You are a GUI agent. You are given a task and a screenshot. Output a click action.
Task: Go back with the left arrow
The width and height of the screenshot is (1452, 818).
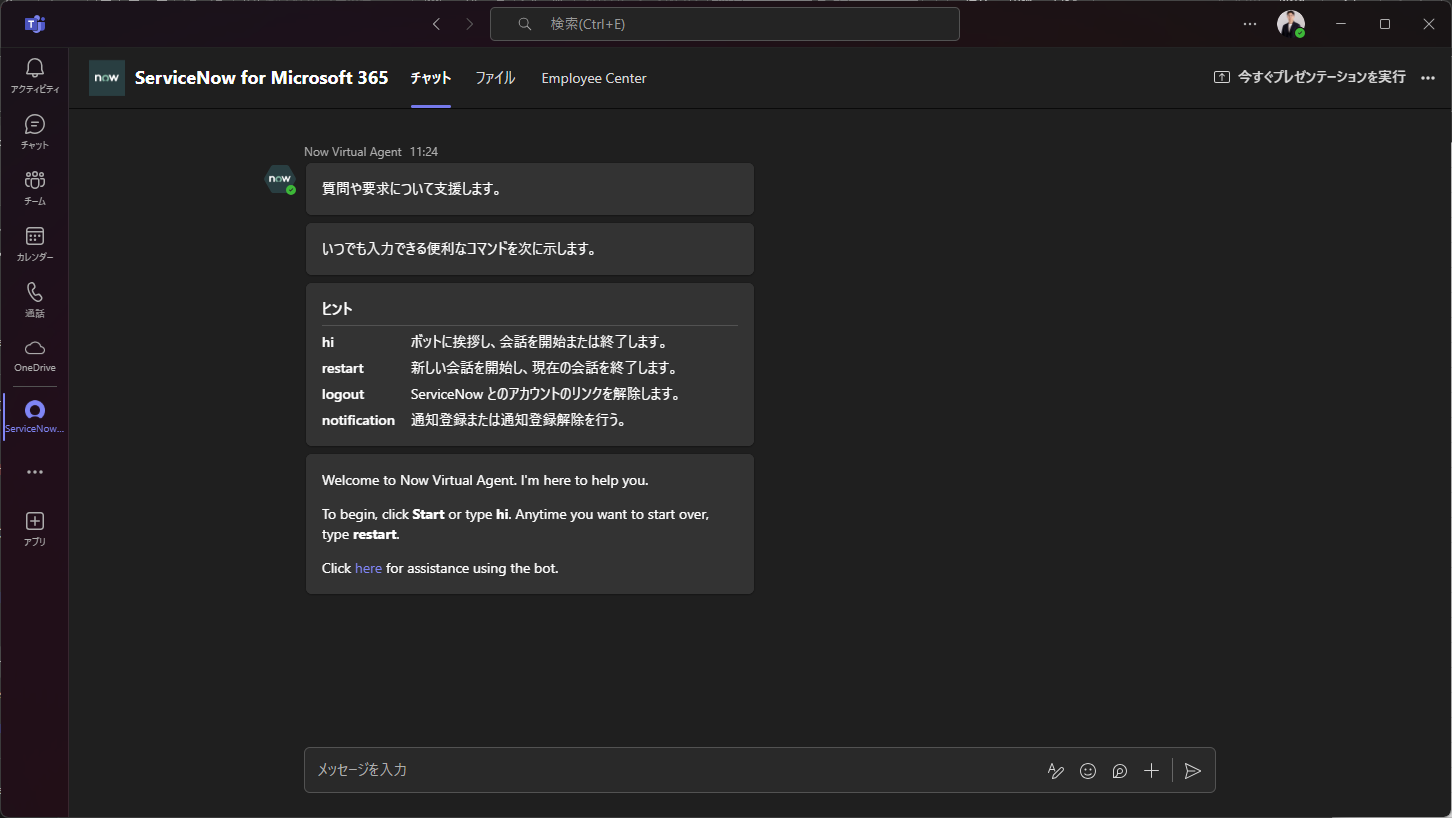click(436, 24)
